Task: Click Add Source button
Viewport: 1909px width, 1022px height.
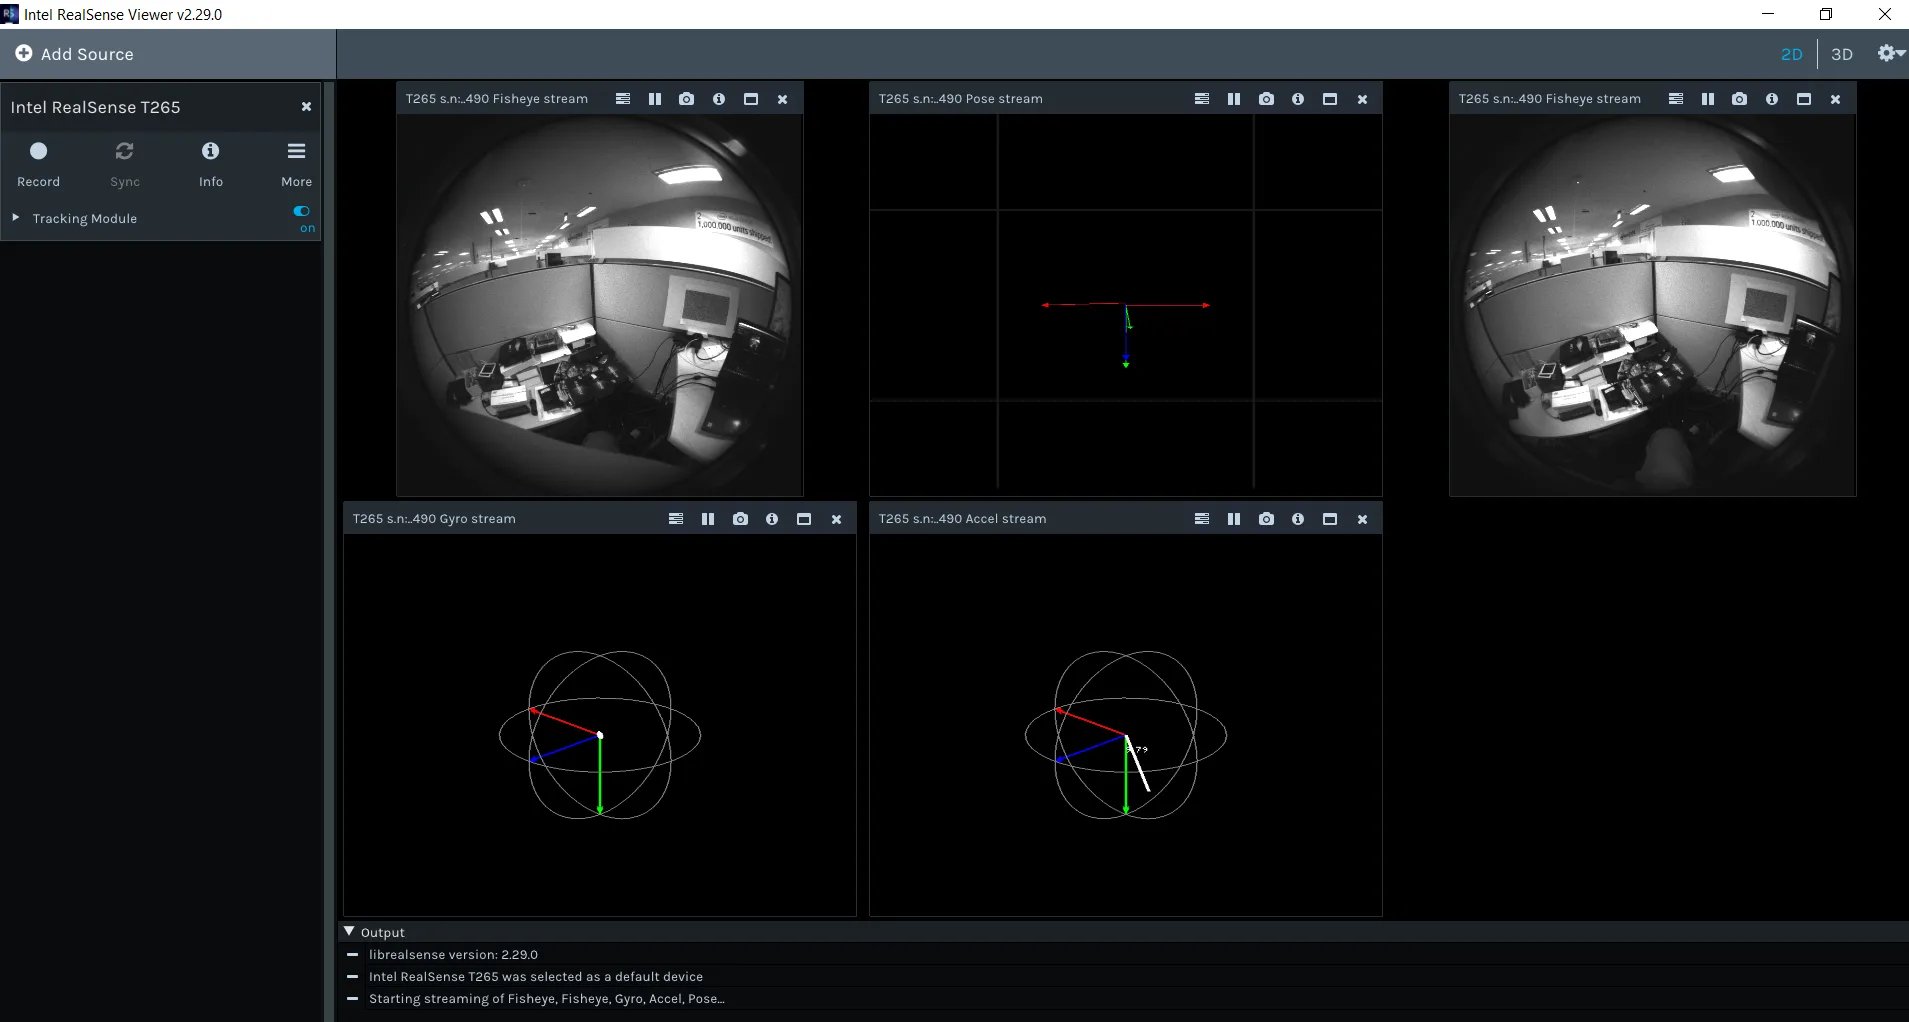Action: (x=74, y=54)
